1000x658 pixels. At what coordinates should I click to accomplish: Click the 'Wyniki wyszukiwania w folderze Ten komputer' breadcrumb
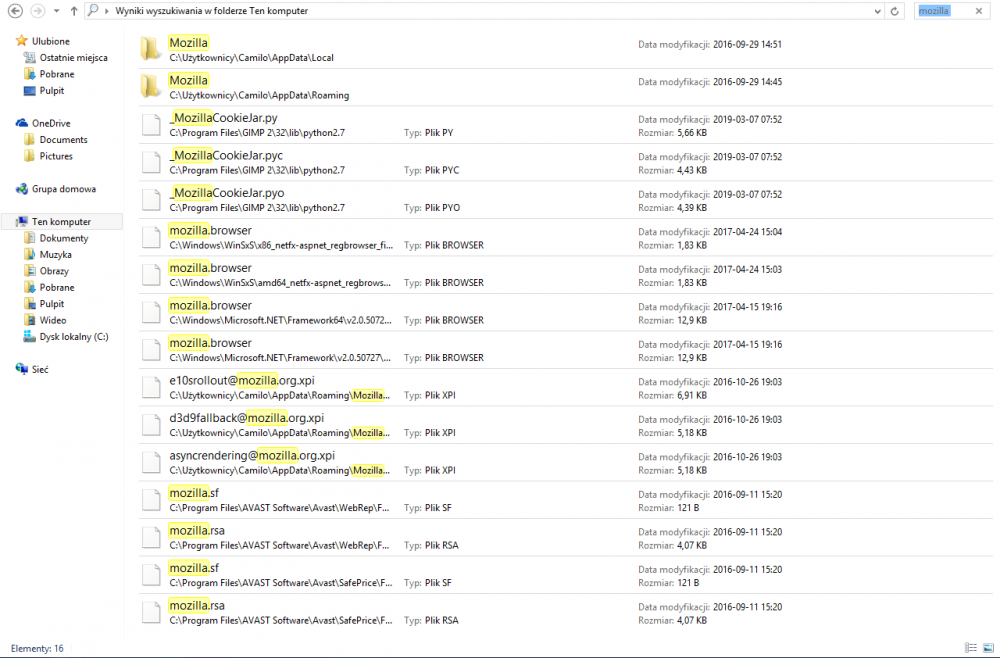212,11
